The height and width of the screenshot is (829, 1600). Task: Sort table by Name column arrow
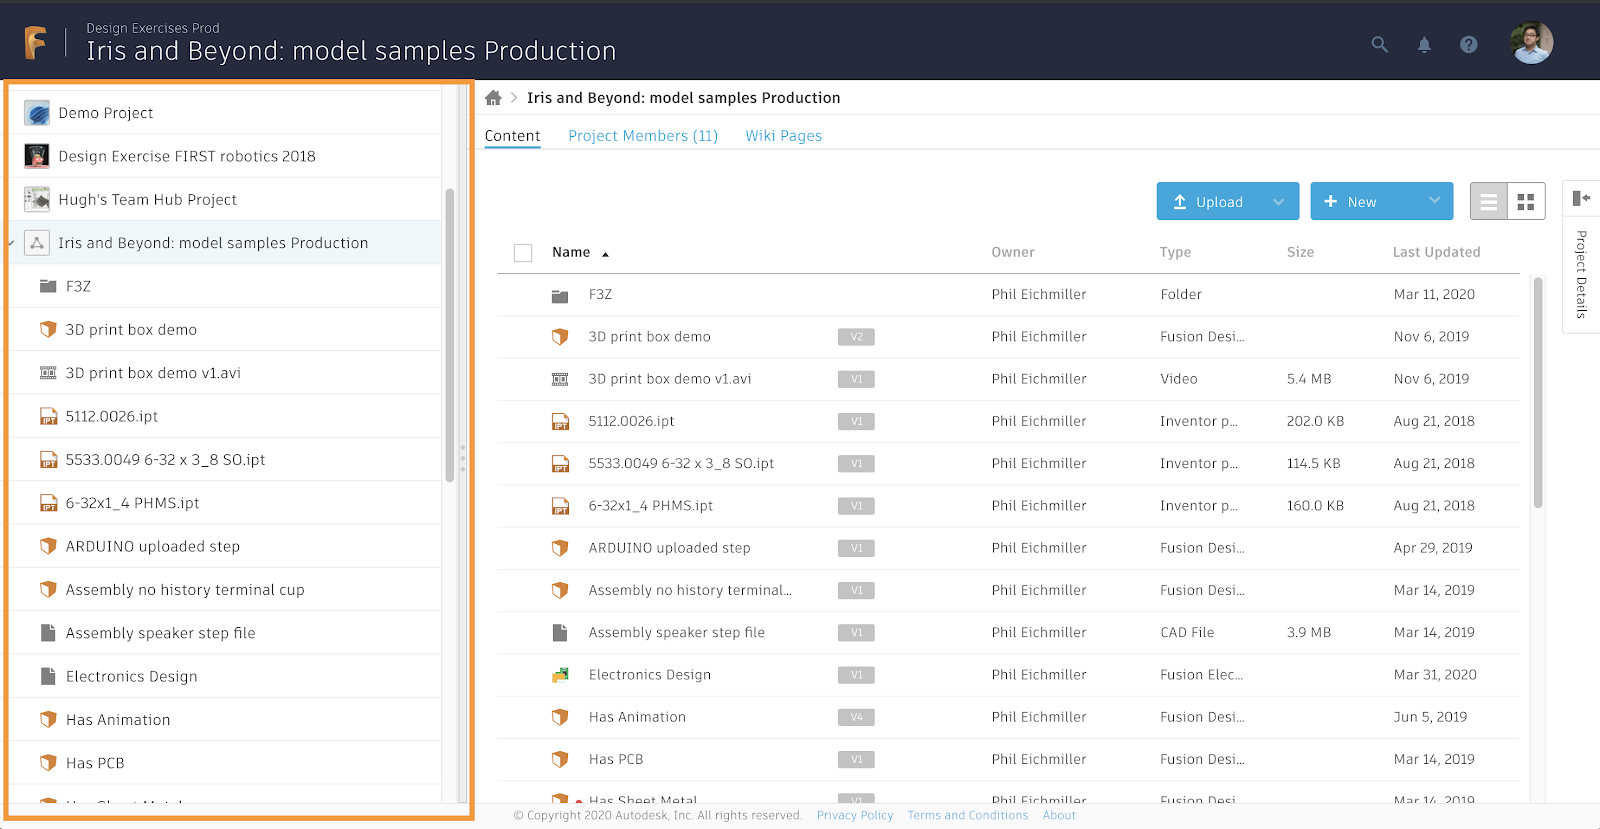[605, 254]
